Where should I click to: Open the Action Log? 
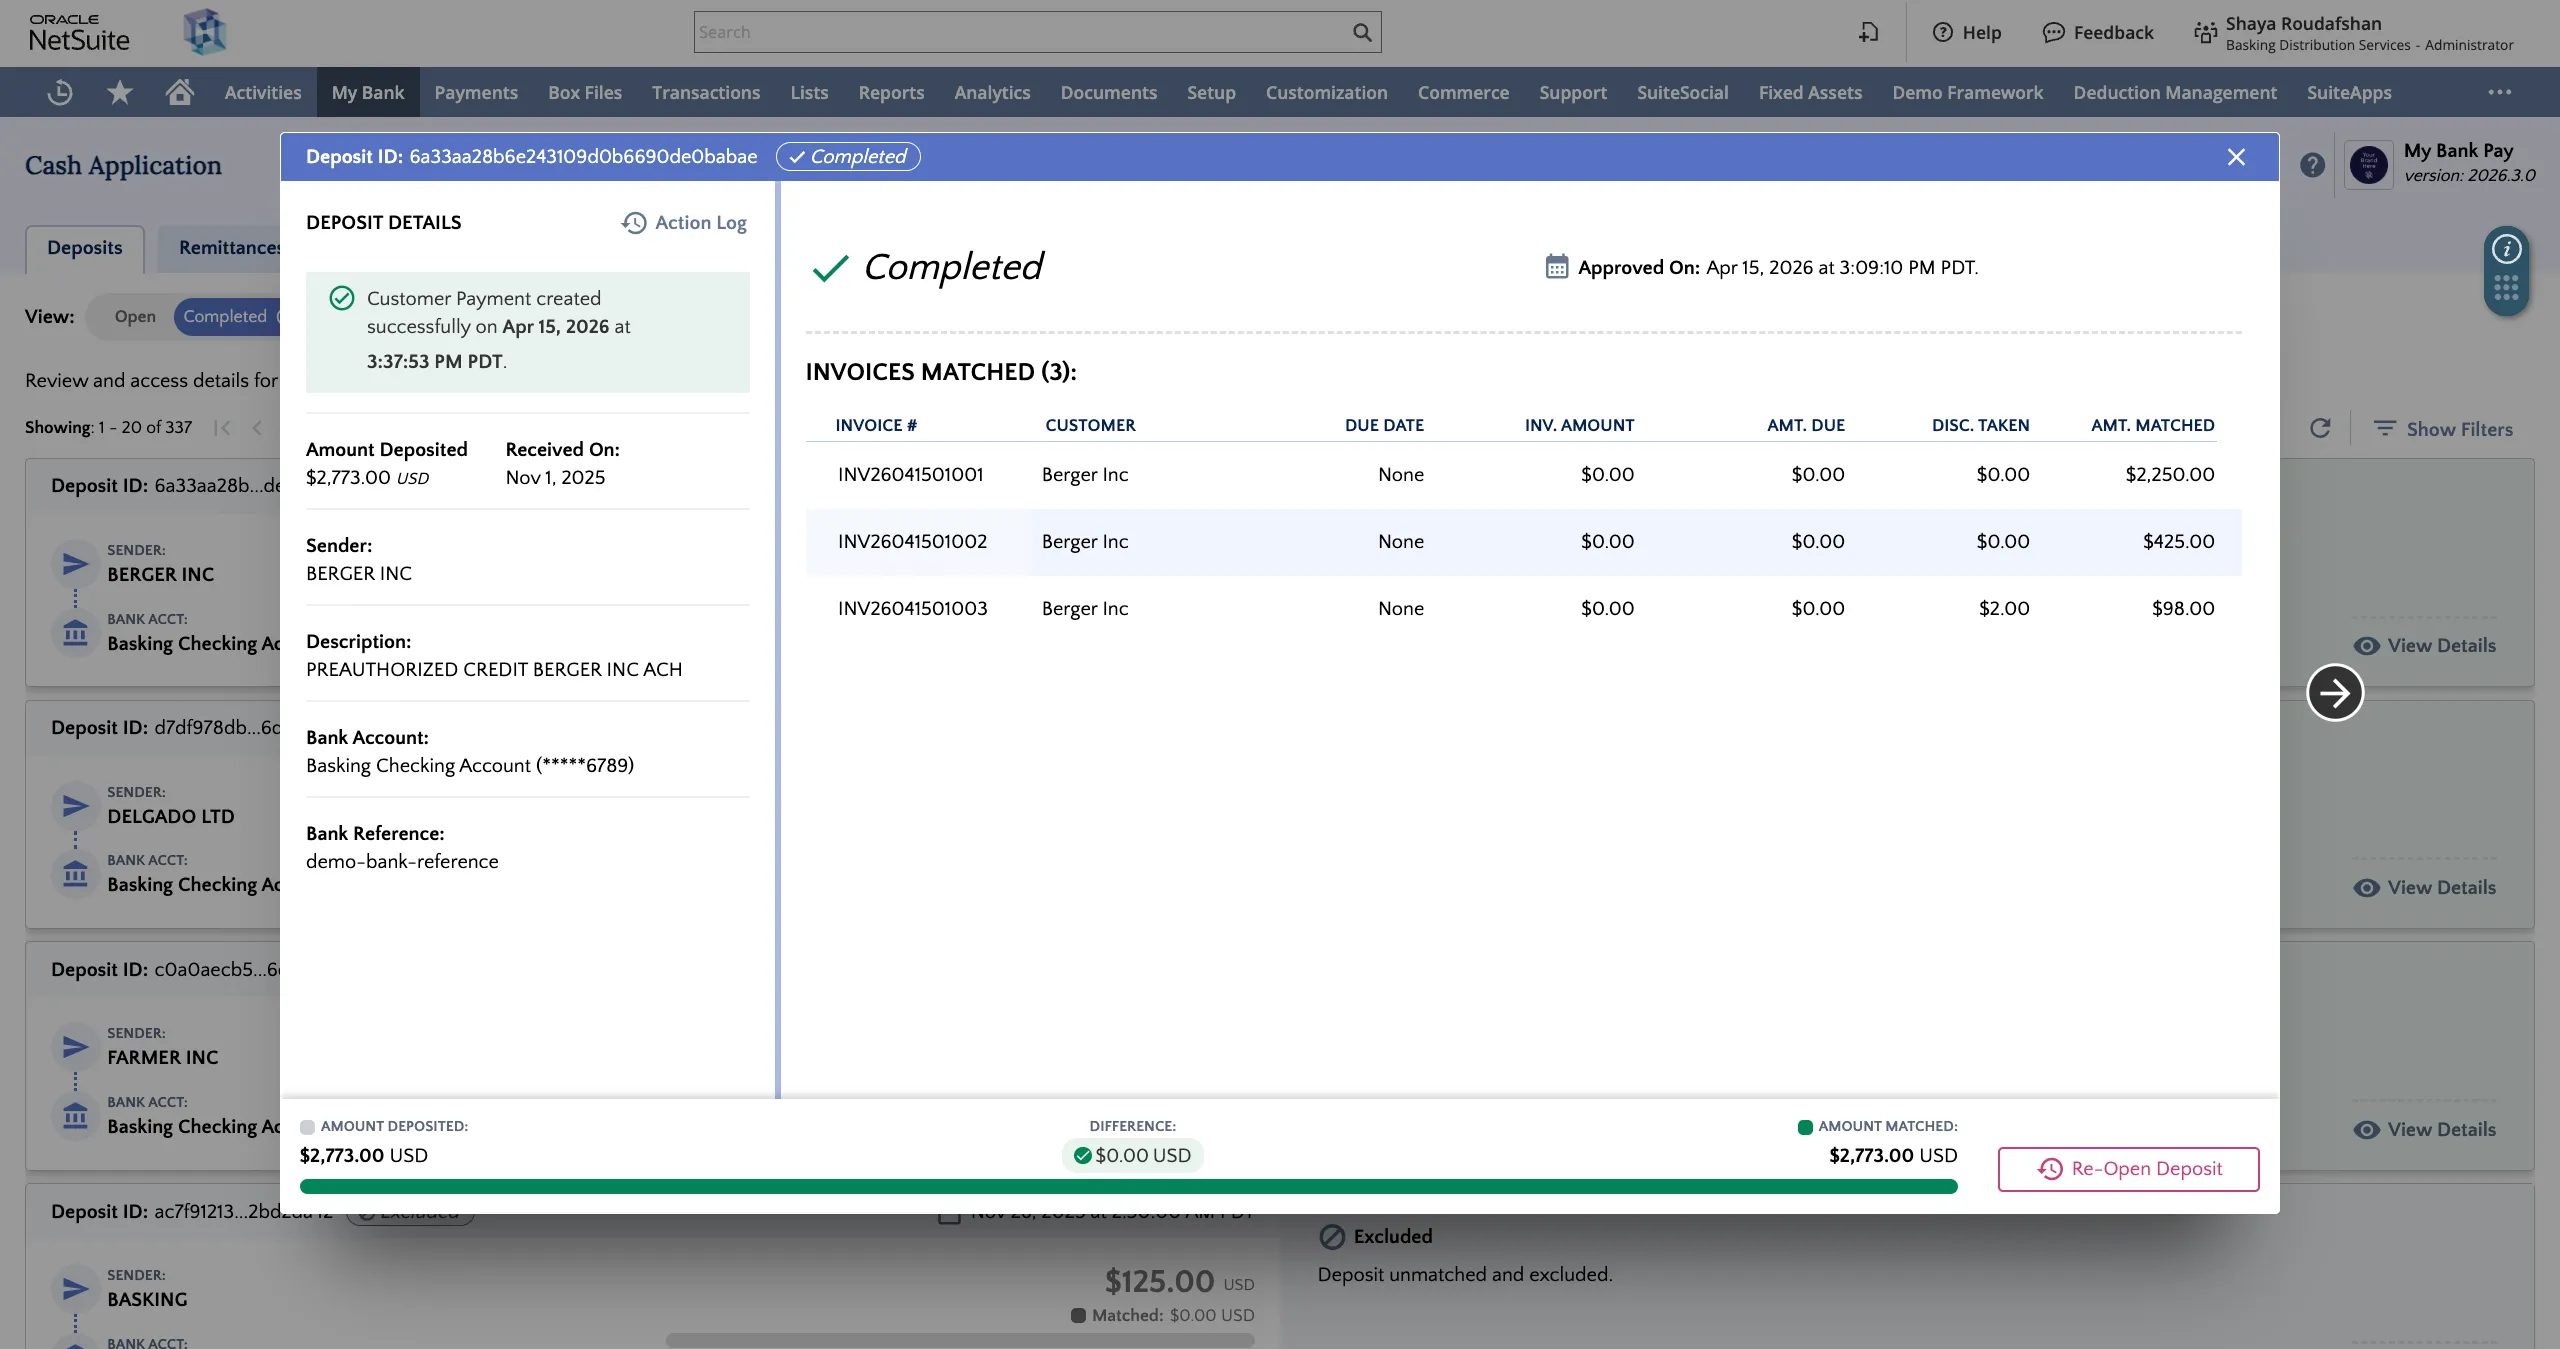[x=684, y=222]
